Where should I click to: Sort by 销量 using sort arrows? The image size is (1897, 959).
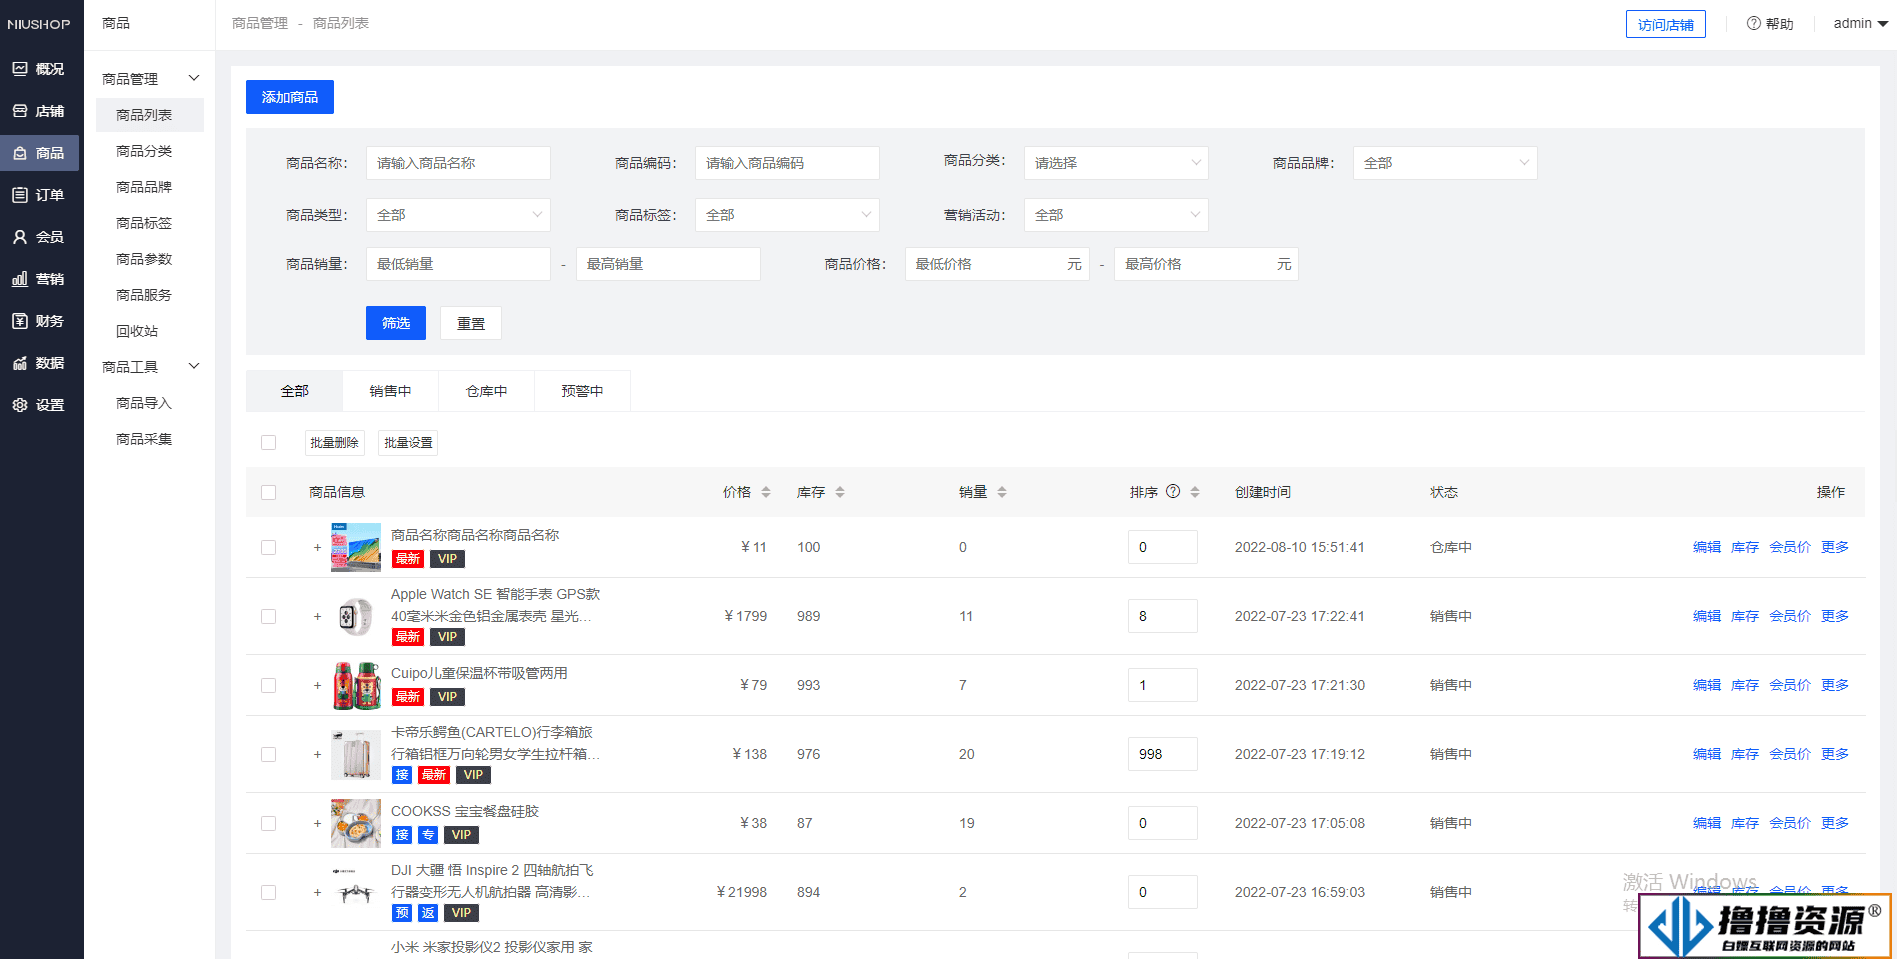[1002, 492]
